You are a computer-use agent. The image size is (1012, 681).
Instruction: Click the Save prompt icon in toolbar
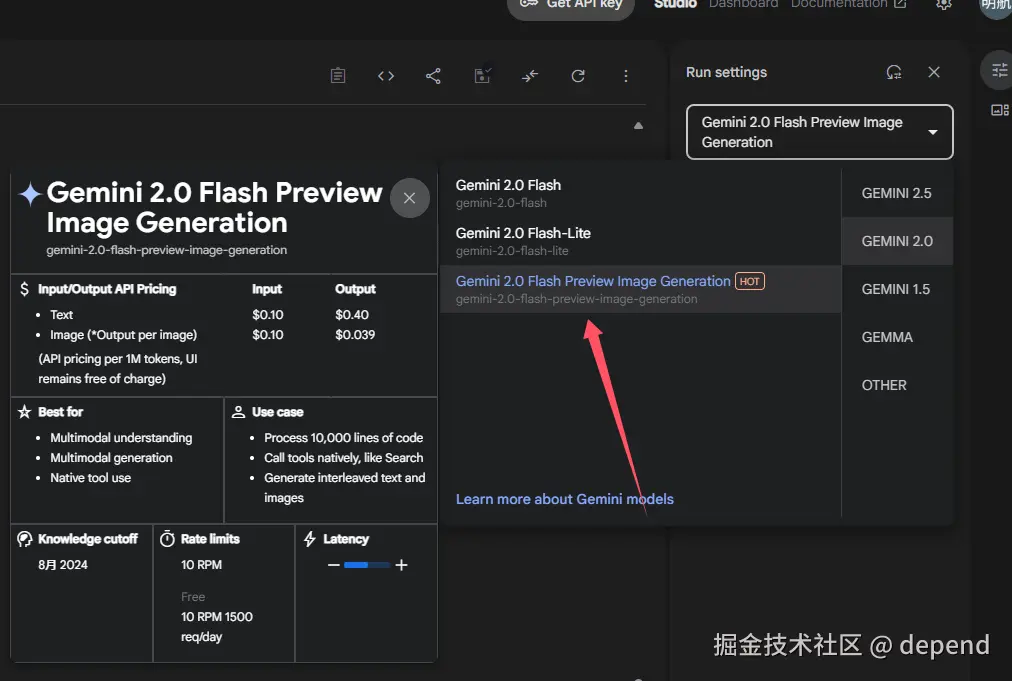[x=482, y=76]
